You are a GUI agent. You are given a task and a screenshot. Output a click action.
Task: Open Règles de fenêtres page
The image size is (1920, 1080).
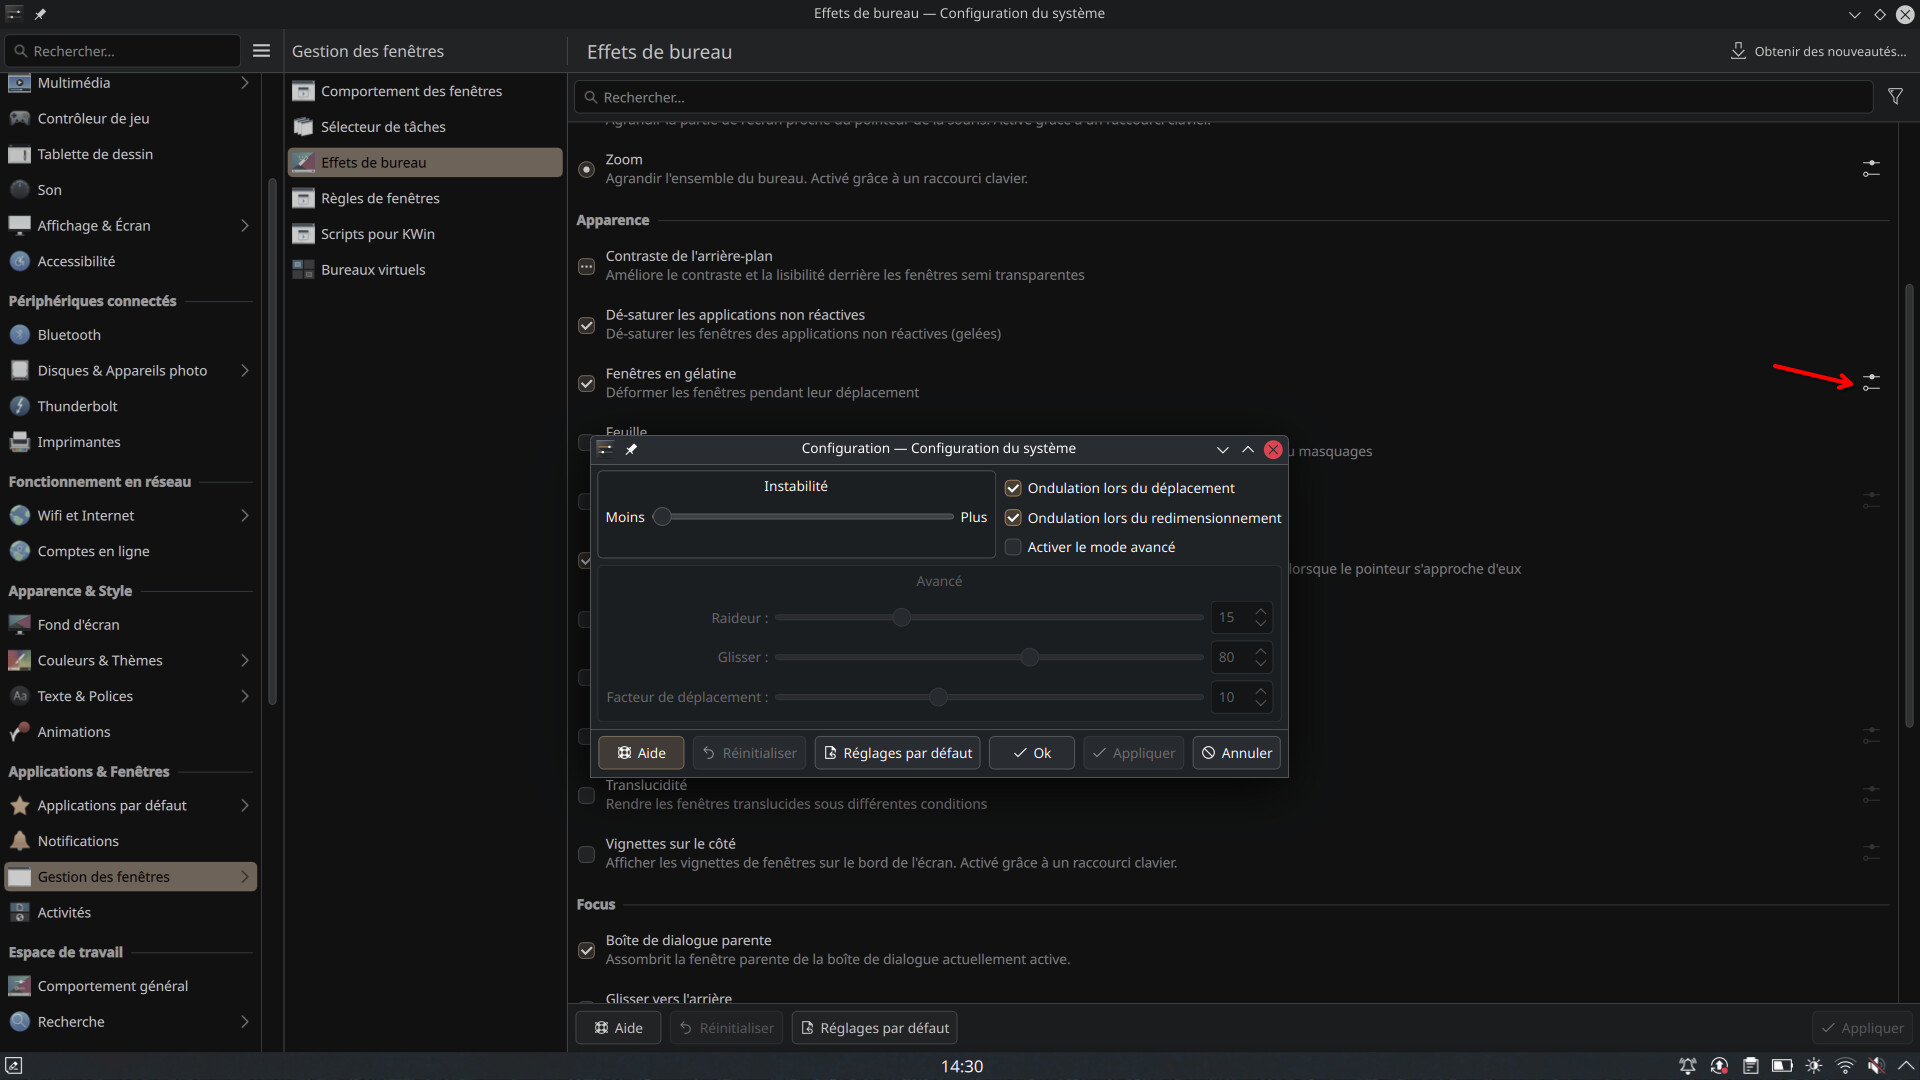[380, 198]
